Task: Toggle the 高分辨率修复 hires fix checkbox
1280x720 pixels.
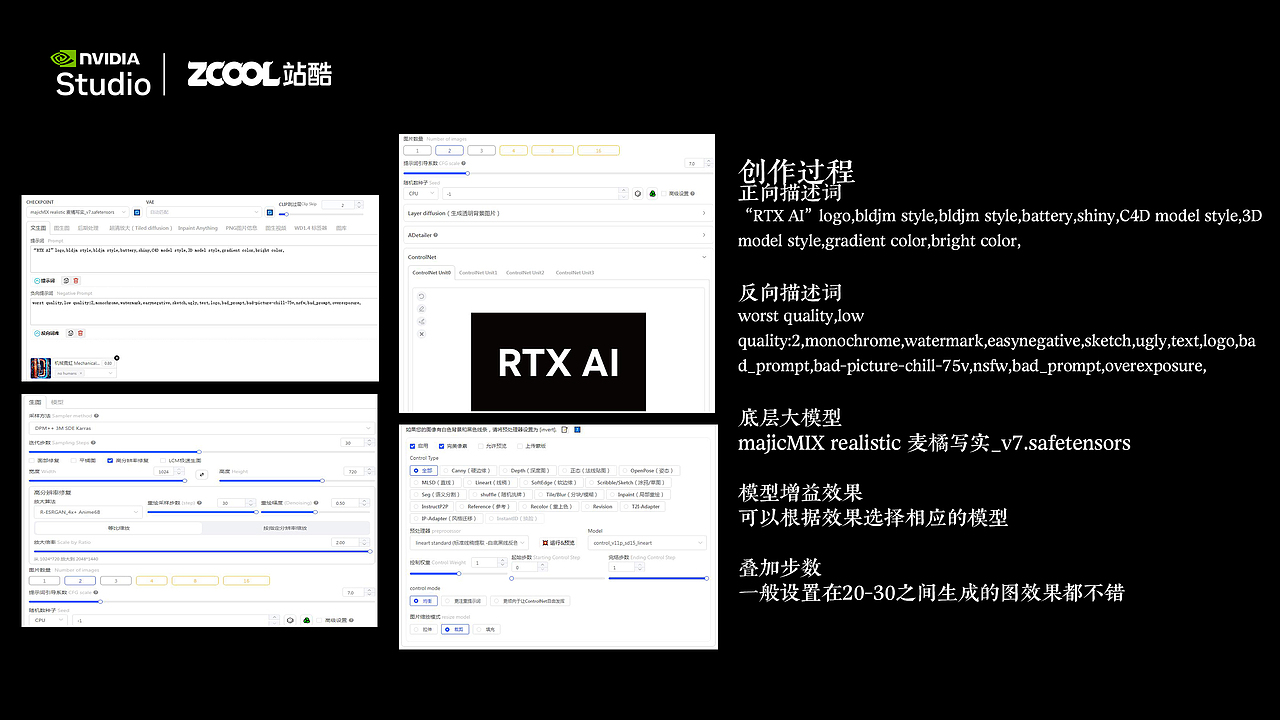Action: (110, 460)
